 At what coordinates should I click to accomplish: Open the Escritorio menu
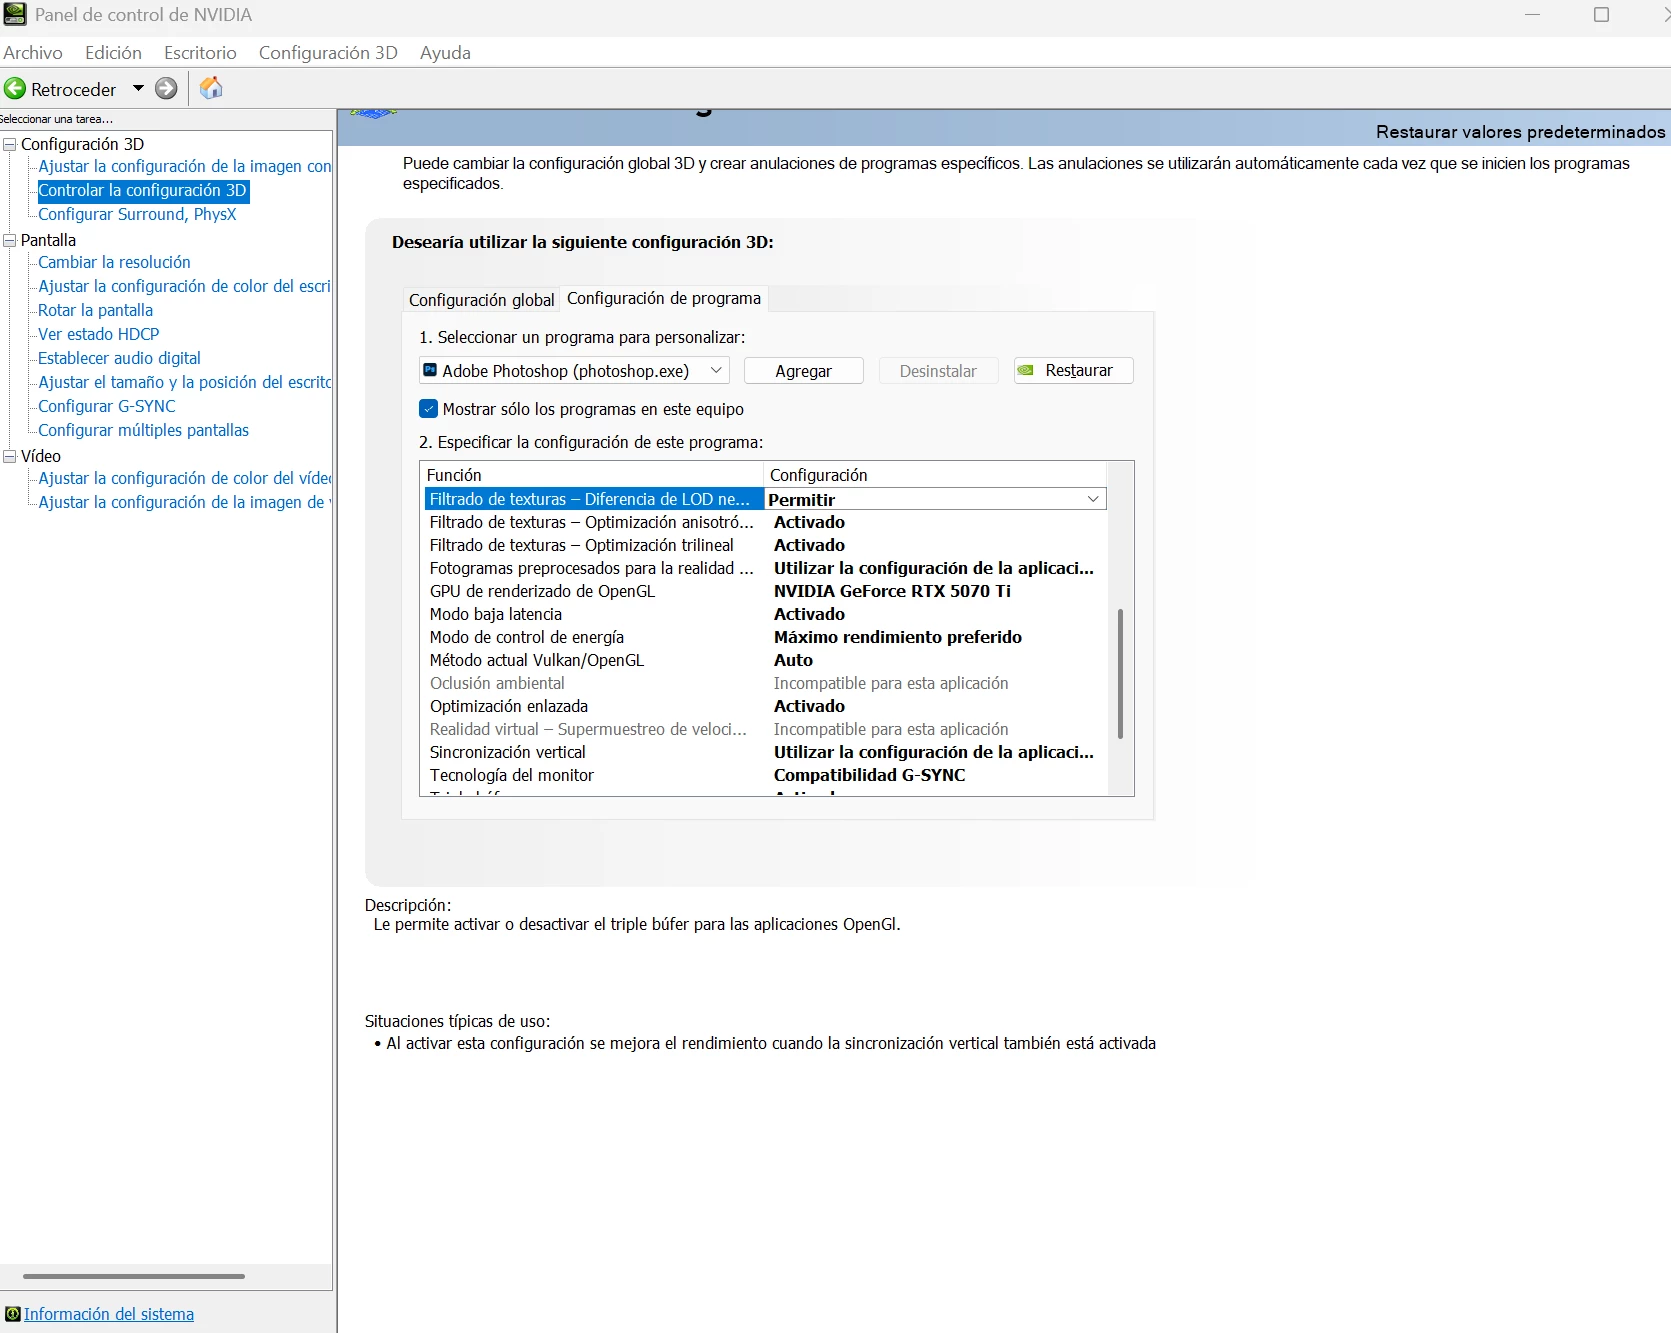tap(200, 53)
